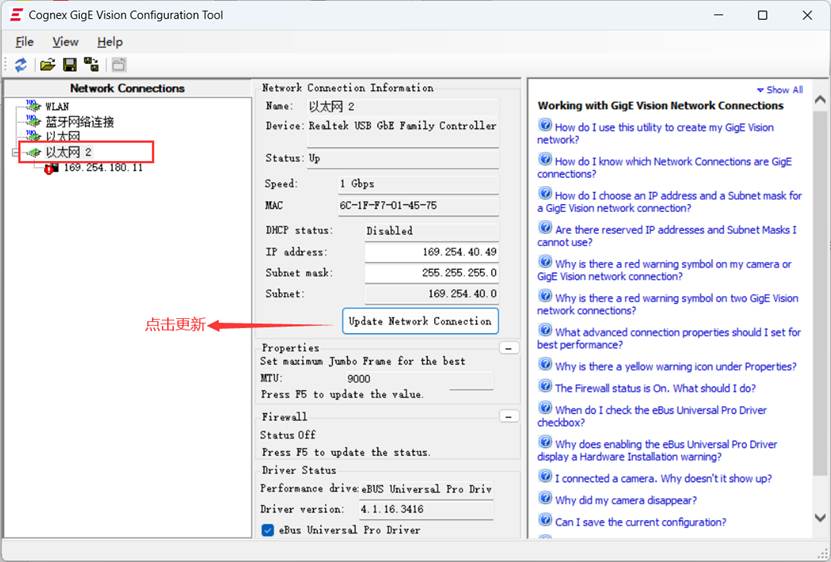This screenshot has height=562, width=831.
Task: Click the network devices toolbar icon
Action: [x=91, y=65]
